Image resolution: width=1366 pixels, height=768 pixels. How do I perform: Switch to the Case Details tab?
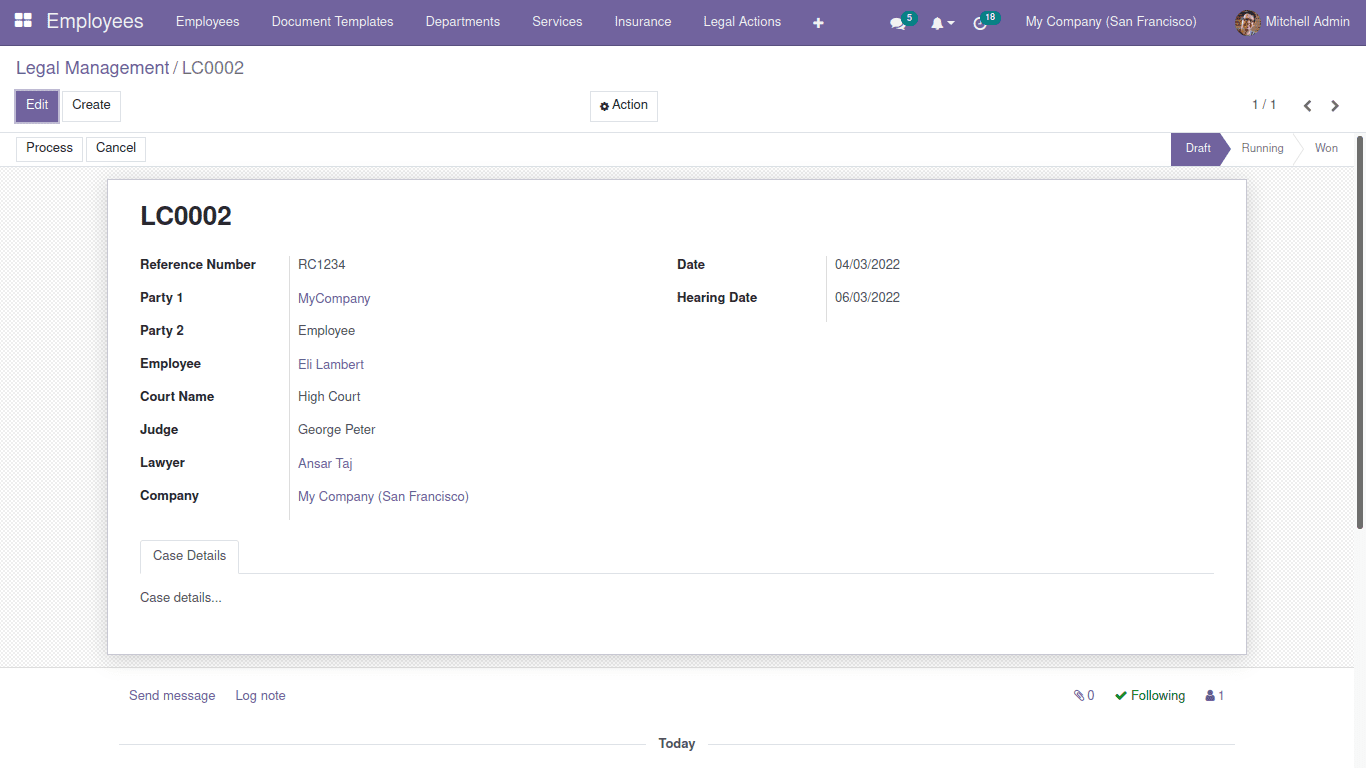[x=189, y=556]
